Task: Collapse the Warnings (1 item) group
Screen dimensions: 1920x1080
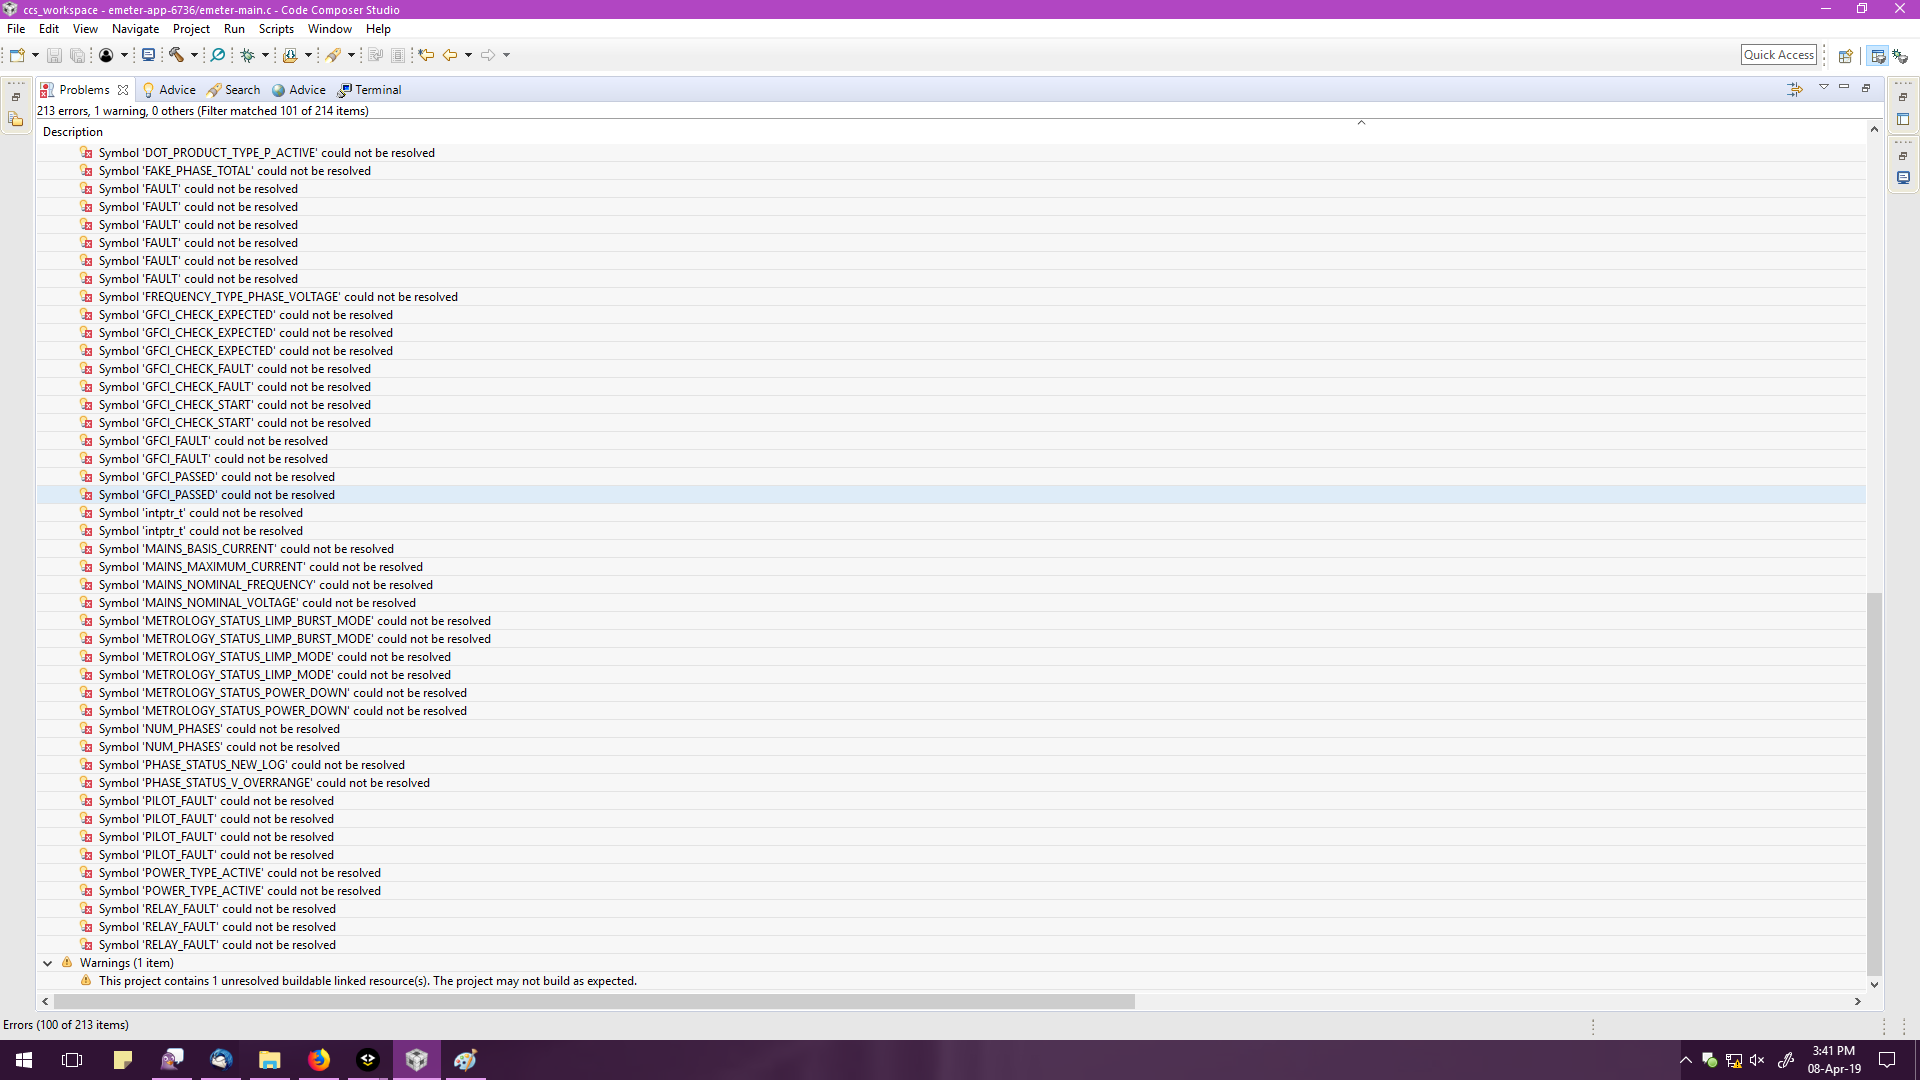Action: [x=47, y=963]
